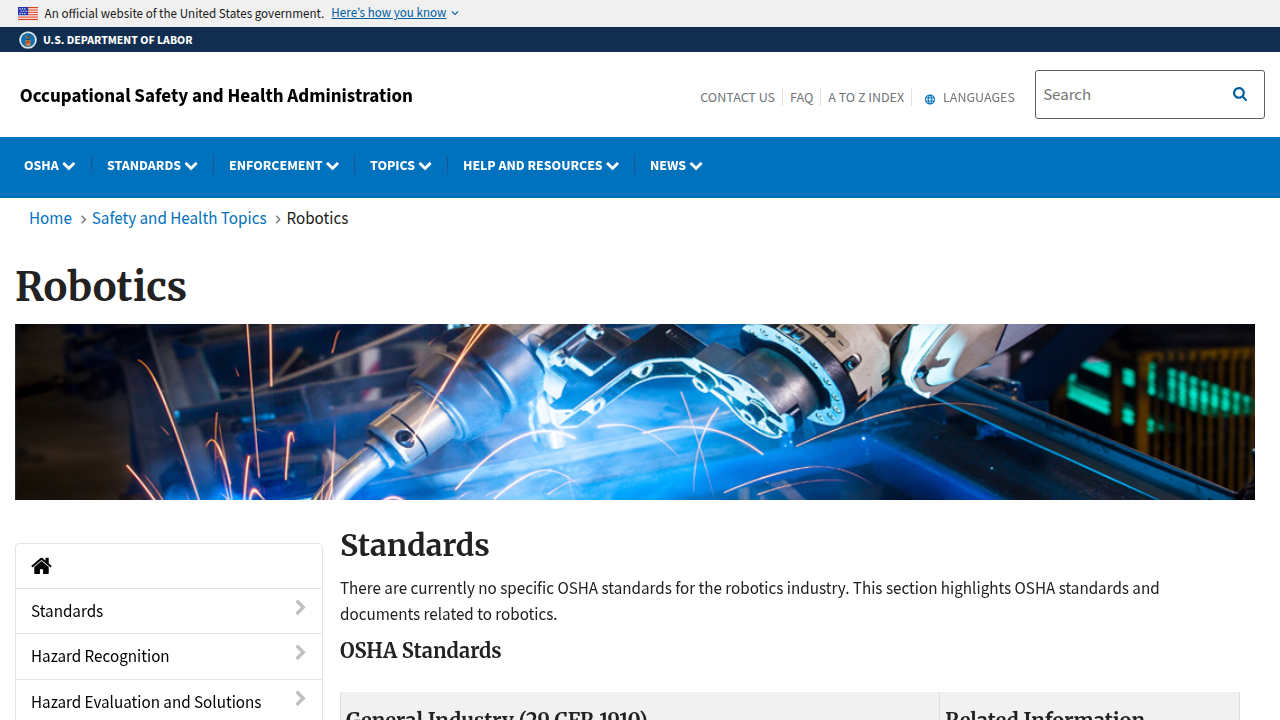Click the 'OSHA Standards' subheading
Viewport: 1280px width, 720px height.
[420, 650]
